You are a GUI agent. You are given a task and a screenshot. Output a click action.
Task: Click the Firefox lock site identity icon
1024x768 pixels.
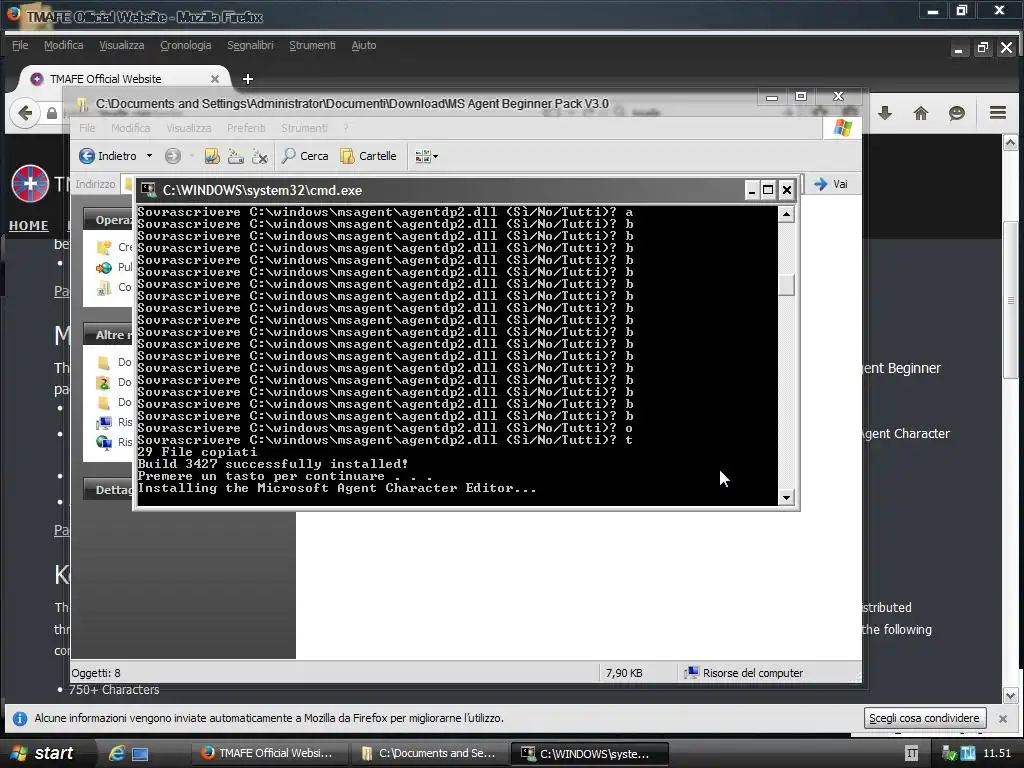52,114
